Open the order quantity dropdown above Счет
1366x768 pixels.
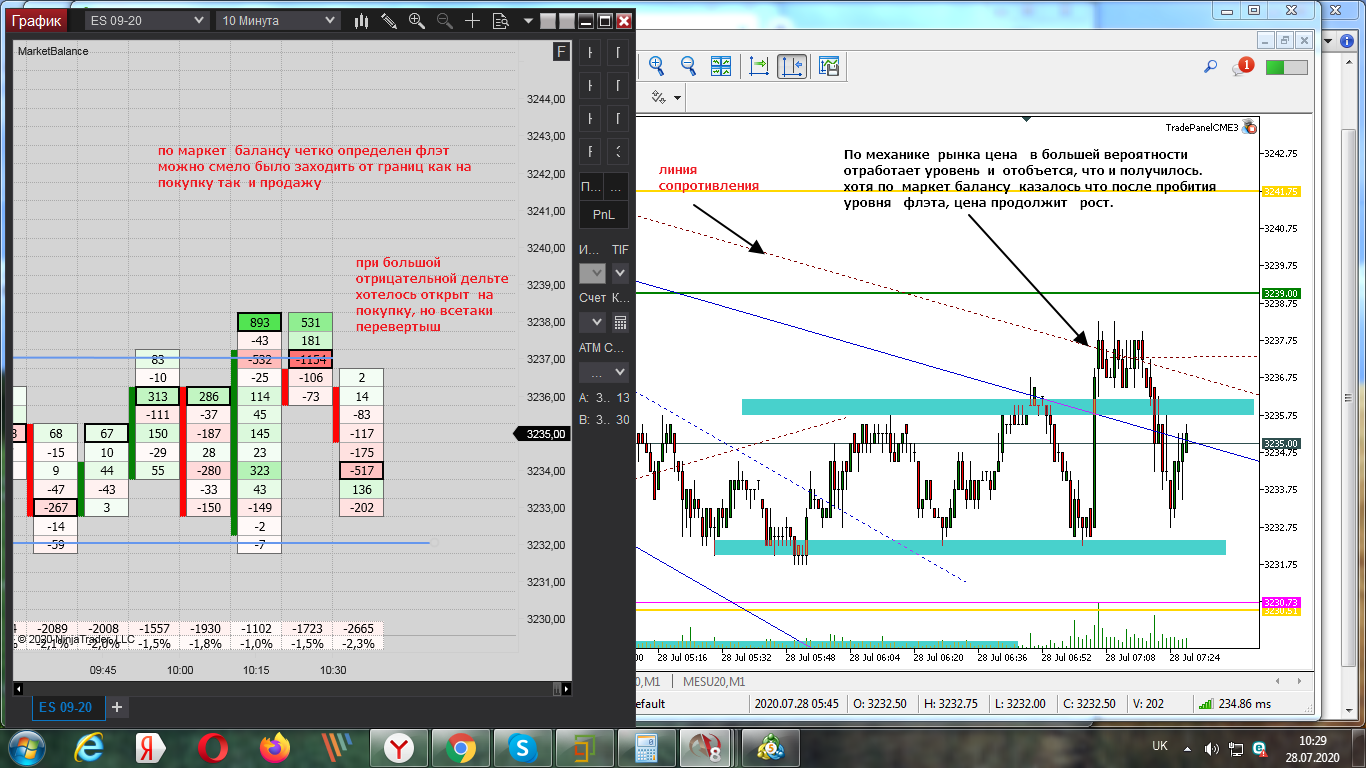pos(593,273)
